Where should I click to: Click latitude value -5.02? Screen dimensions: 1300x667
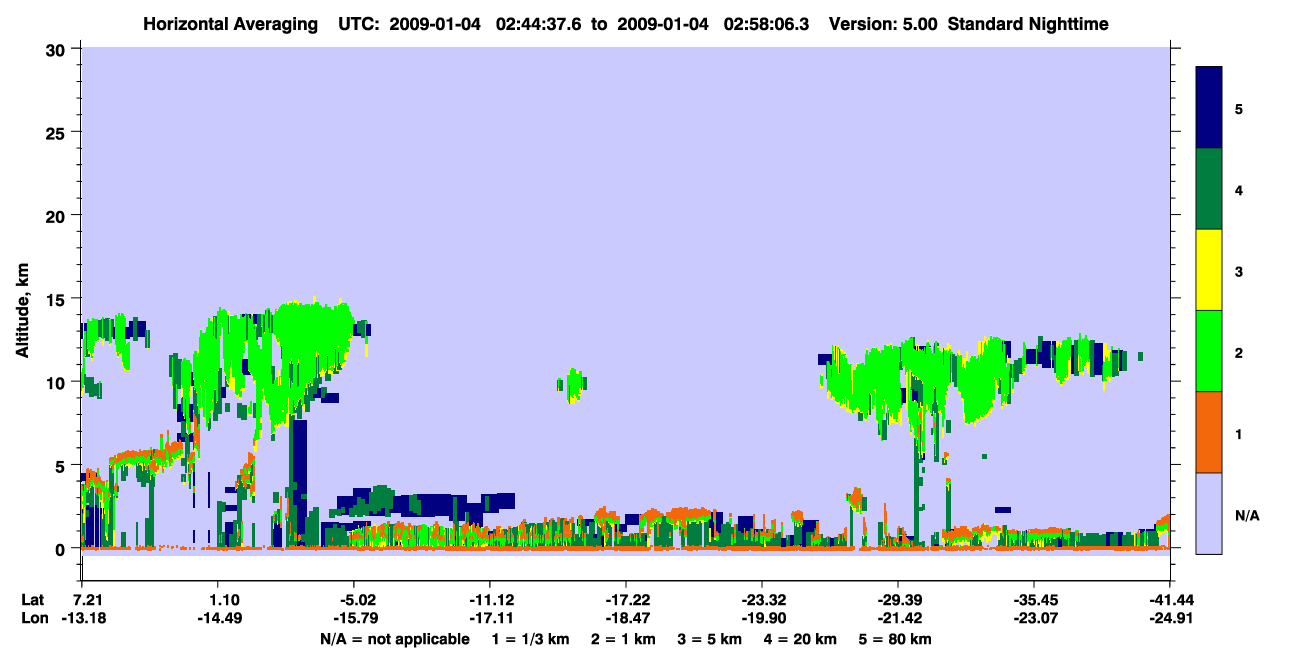357,600
